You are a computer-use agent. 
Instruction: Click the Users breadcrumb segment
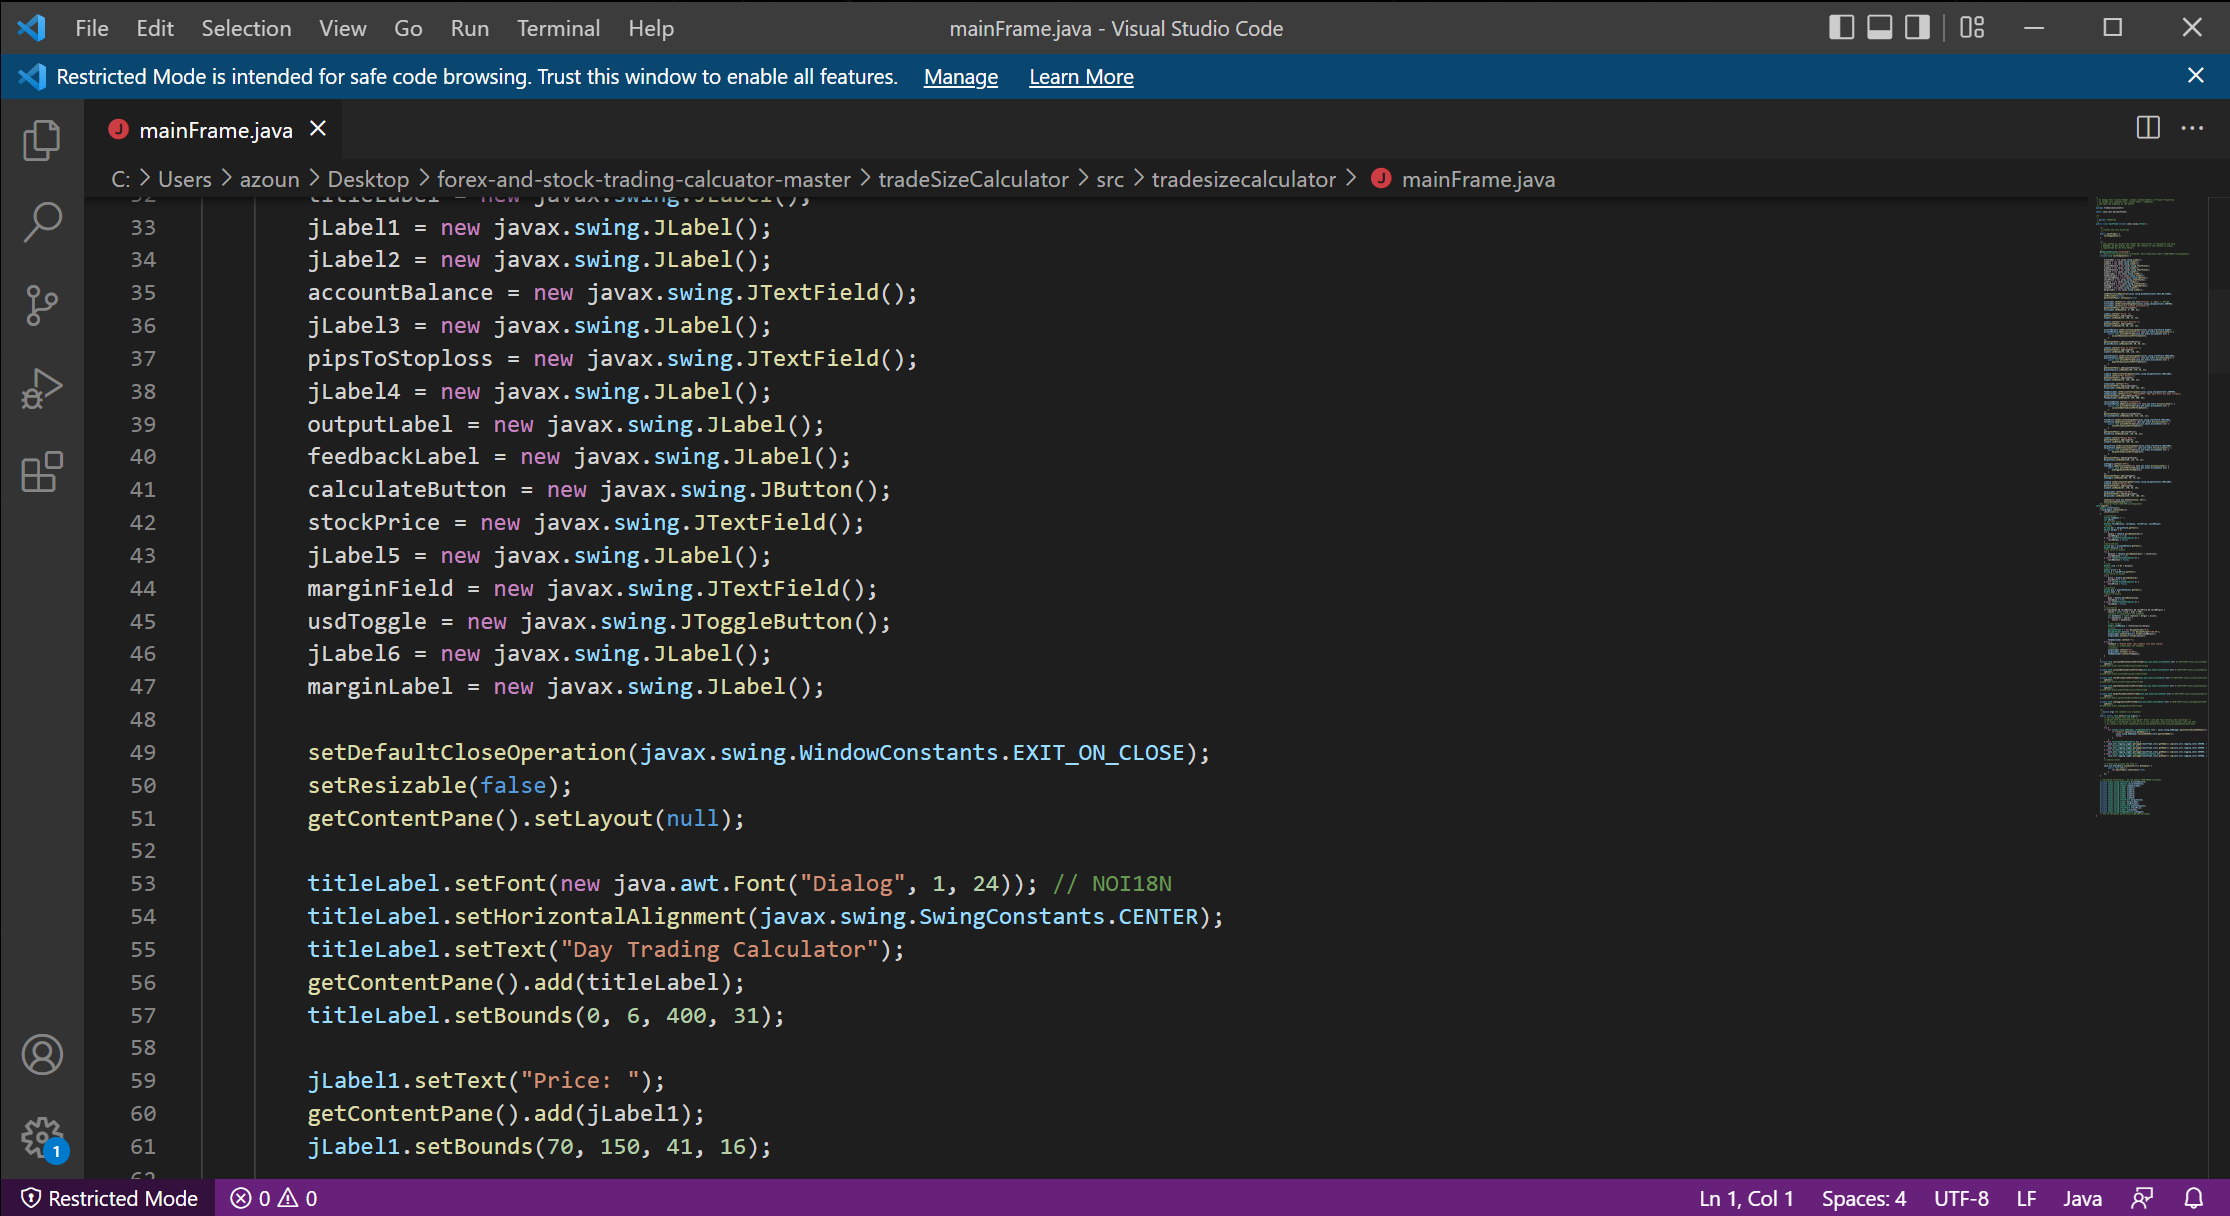click(x=185, y=179)
